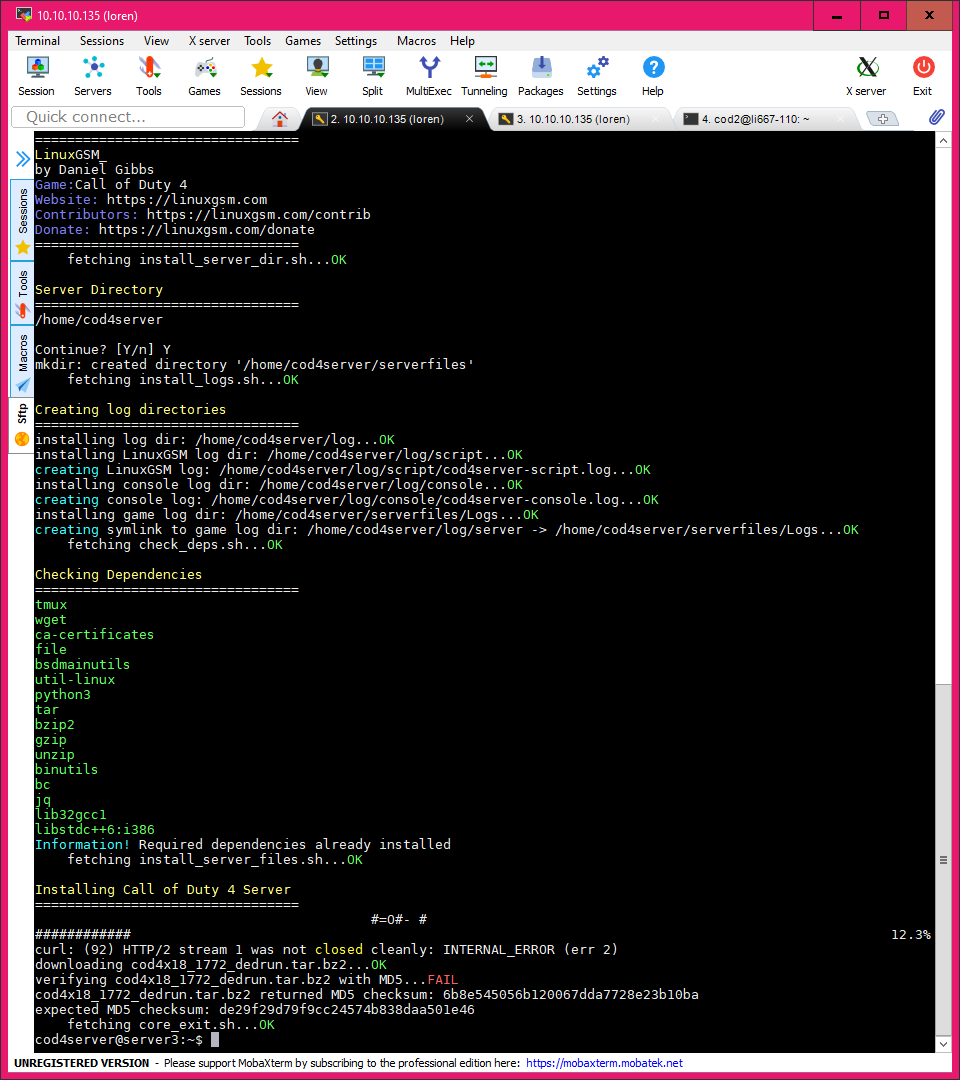Open the Macros menu

(416, 41)
